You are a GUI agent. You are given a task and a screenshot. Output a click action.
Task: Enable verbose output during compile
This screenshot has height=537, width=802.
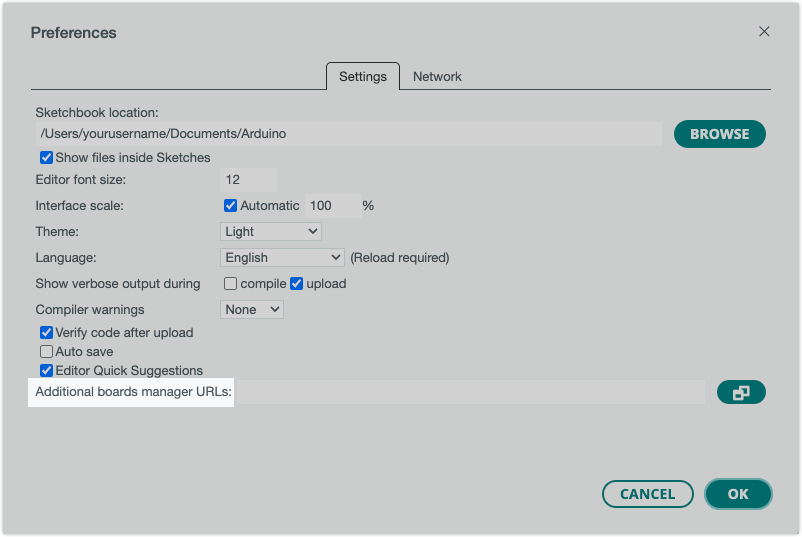[231, 284]
